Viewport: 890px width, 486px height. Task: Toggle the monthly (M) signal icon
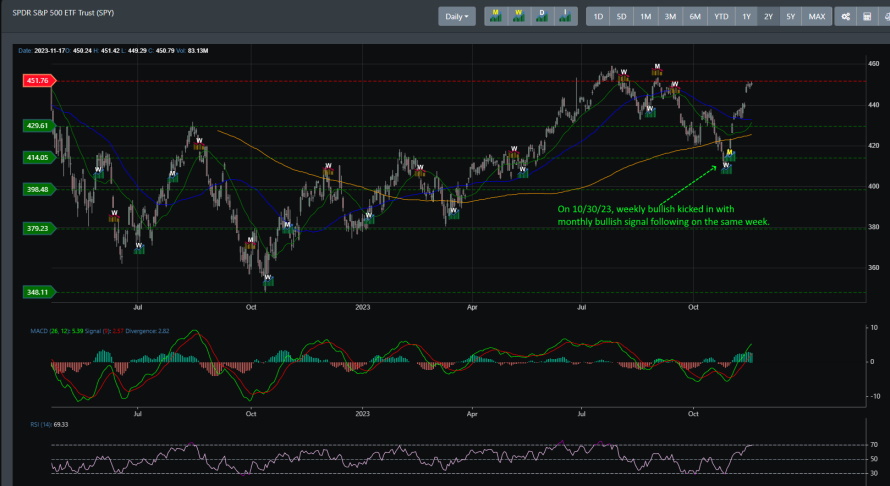(496, 16)
